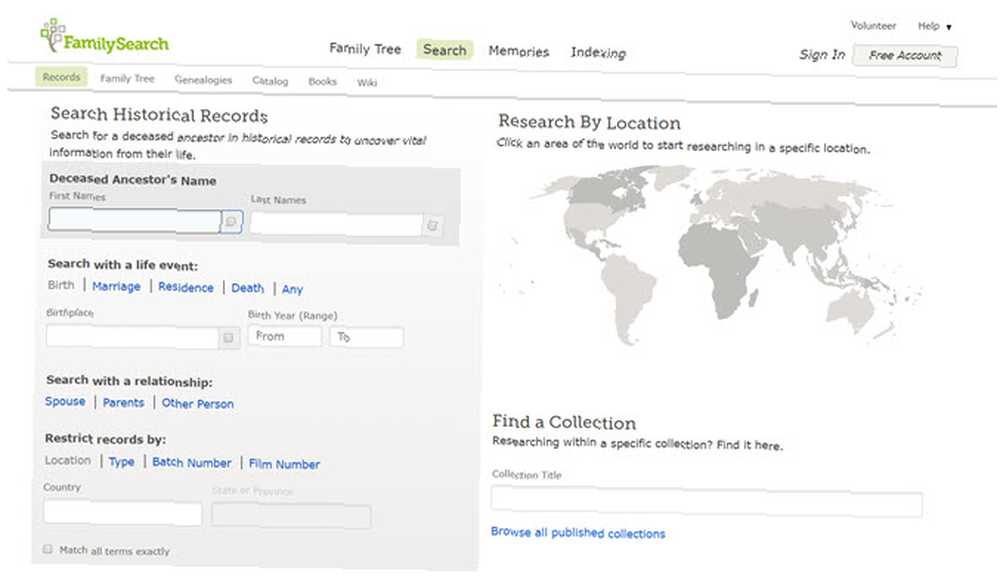This screenshot has height=583, width=1000.
Task: Select Death life event
Action: (x=247, y=288)
